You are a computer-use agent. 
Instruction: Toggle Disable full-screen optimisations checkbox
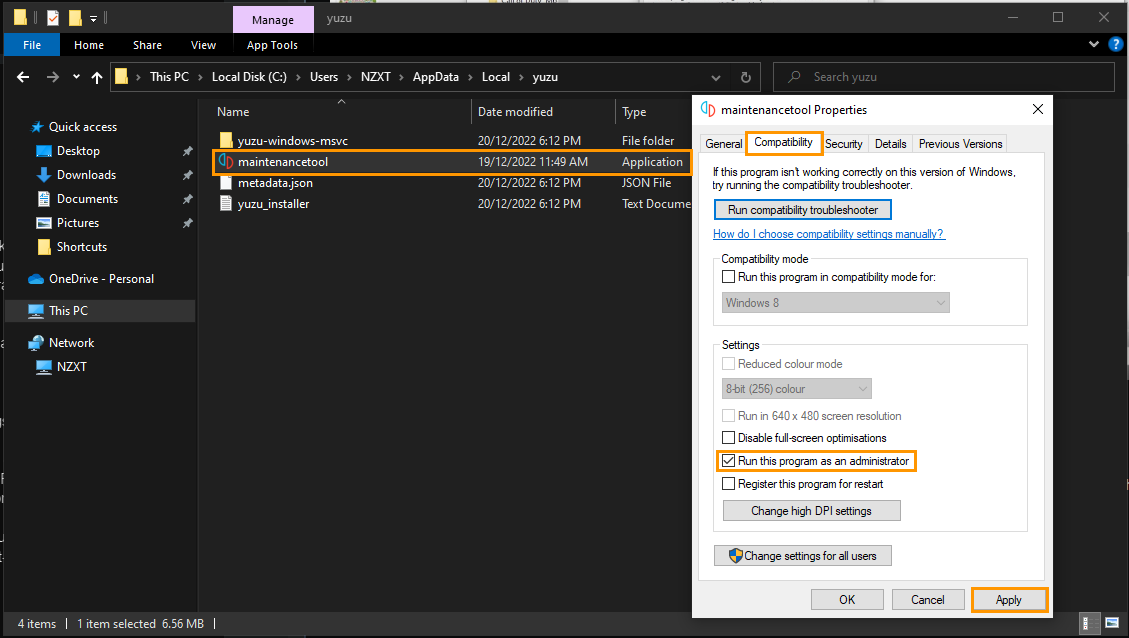tap(729, 438)
